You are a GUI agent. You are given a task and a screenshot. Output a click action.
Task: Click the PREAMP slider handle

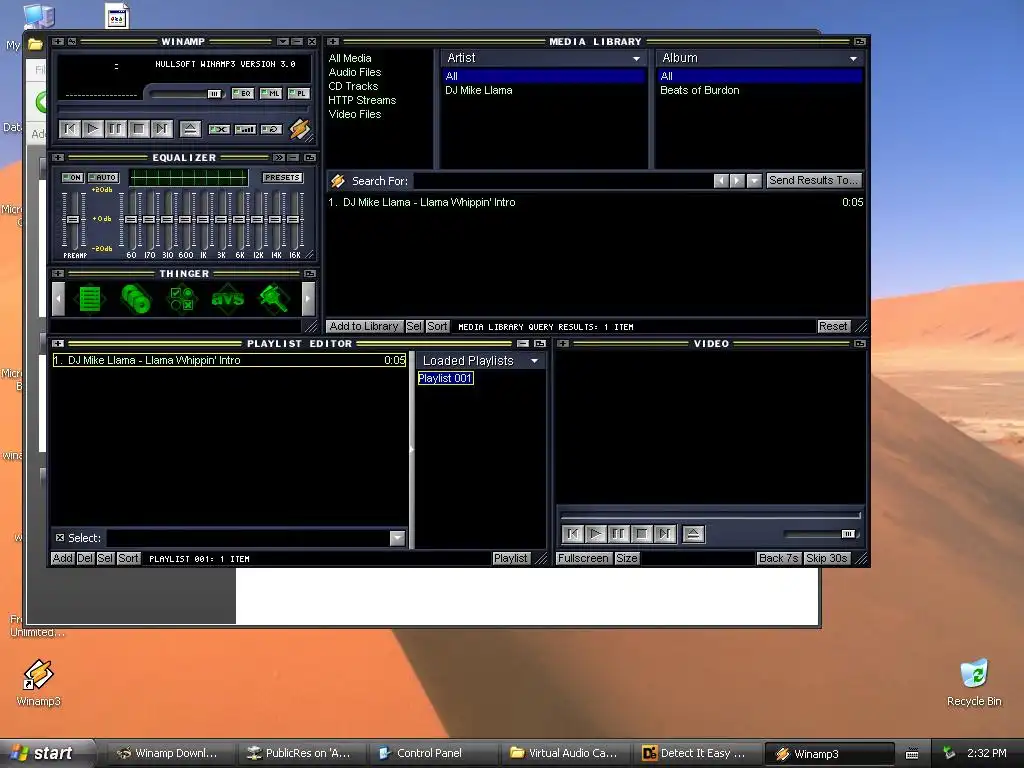pos(73,219)
